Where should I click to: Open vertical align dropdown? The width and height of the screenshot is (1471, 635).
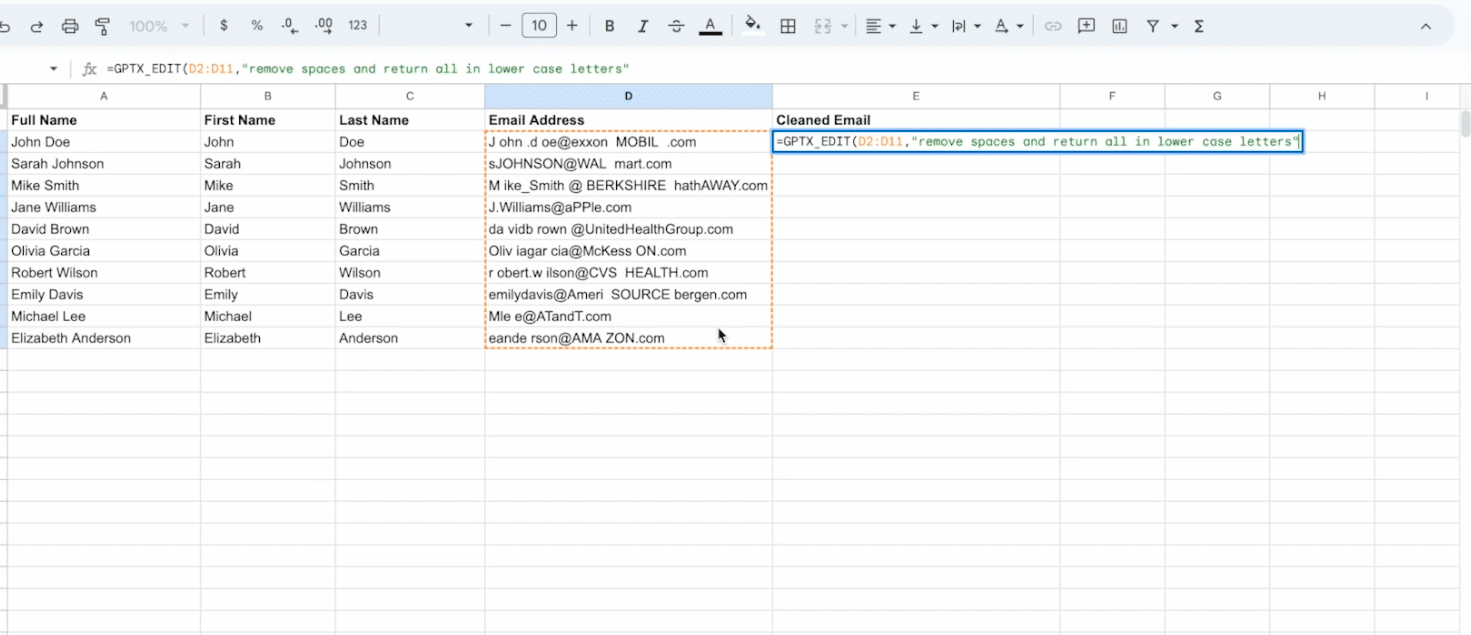[922, 27]
